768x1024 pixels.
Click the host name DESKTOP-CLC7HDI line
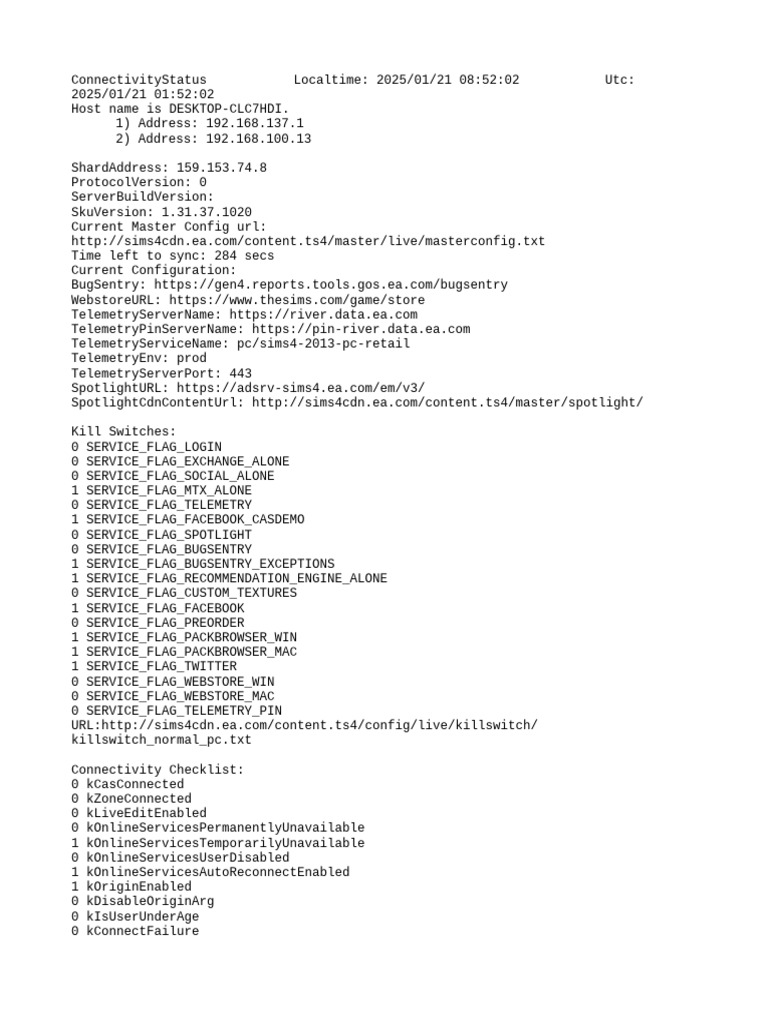tap(180, 108)
